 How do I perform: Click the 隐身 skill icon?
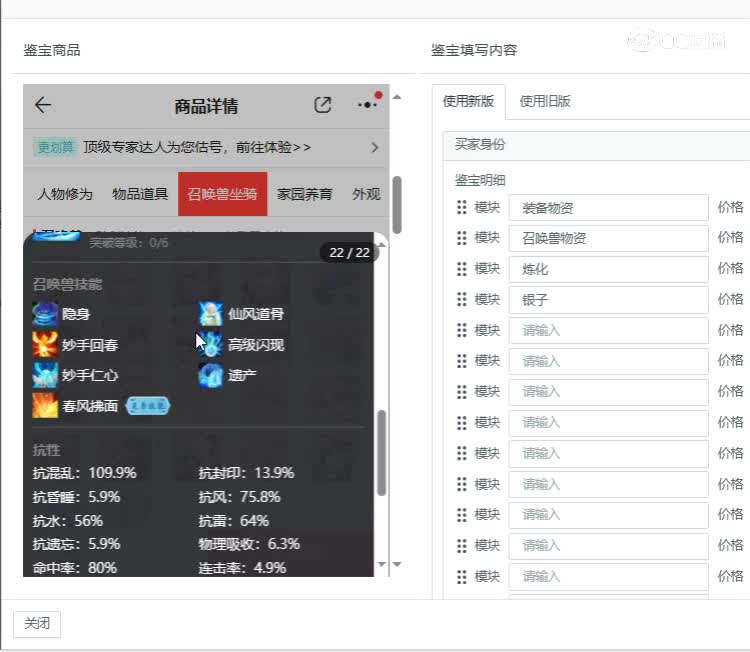point(45,314)
